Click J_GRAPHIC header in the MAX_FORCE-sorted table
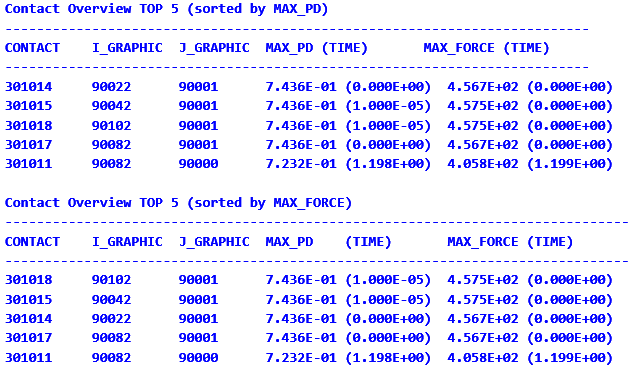Image resolution: width=638 pixels, height=368 pixels. point(214,242)
